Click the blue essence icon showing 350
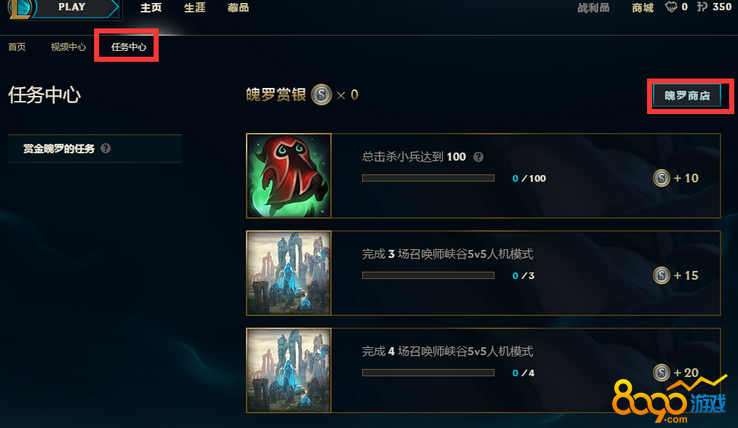Viewport: 738px width, 428px height. tap(702, 7)
